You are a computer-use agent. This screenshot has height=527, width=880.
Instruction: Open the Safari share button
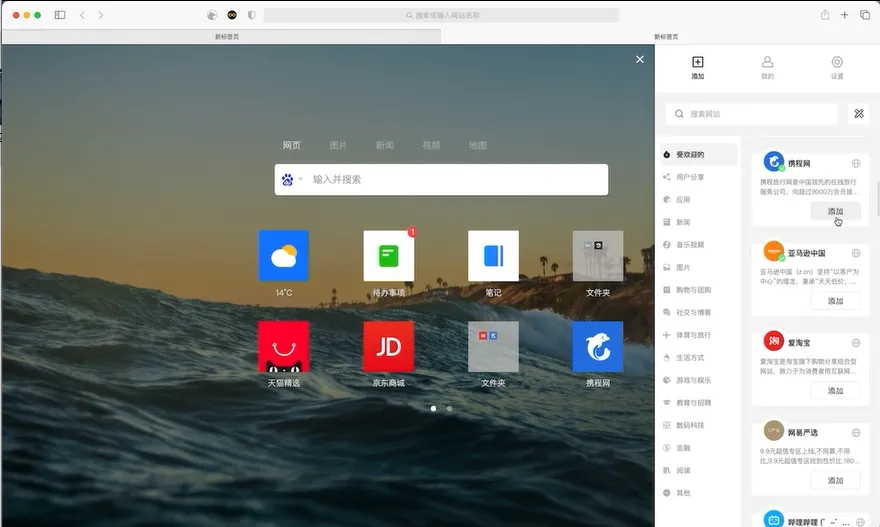[824, 15]
